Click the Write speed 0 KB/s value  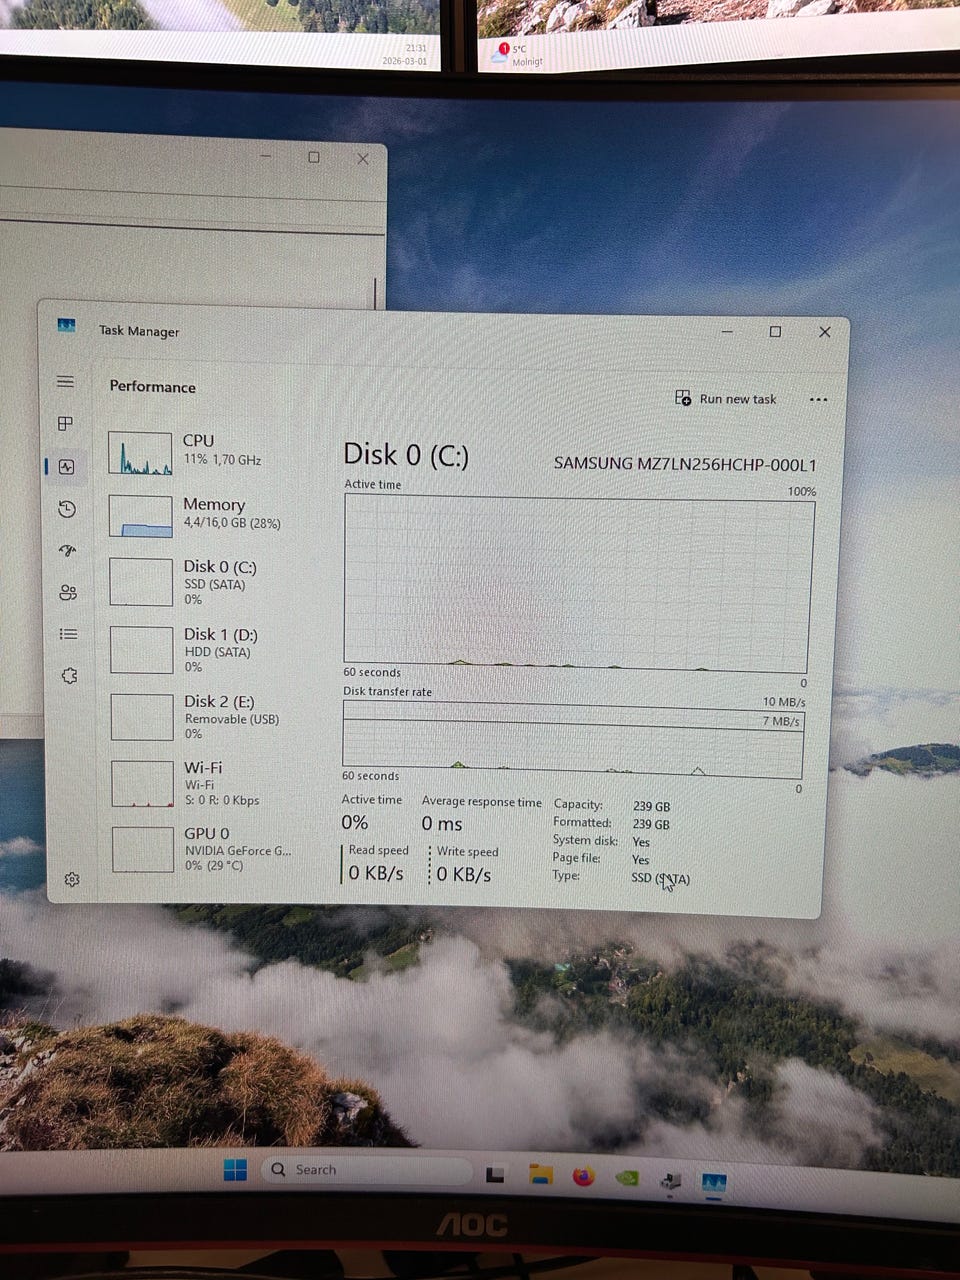coord(464,874)
